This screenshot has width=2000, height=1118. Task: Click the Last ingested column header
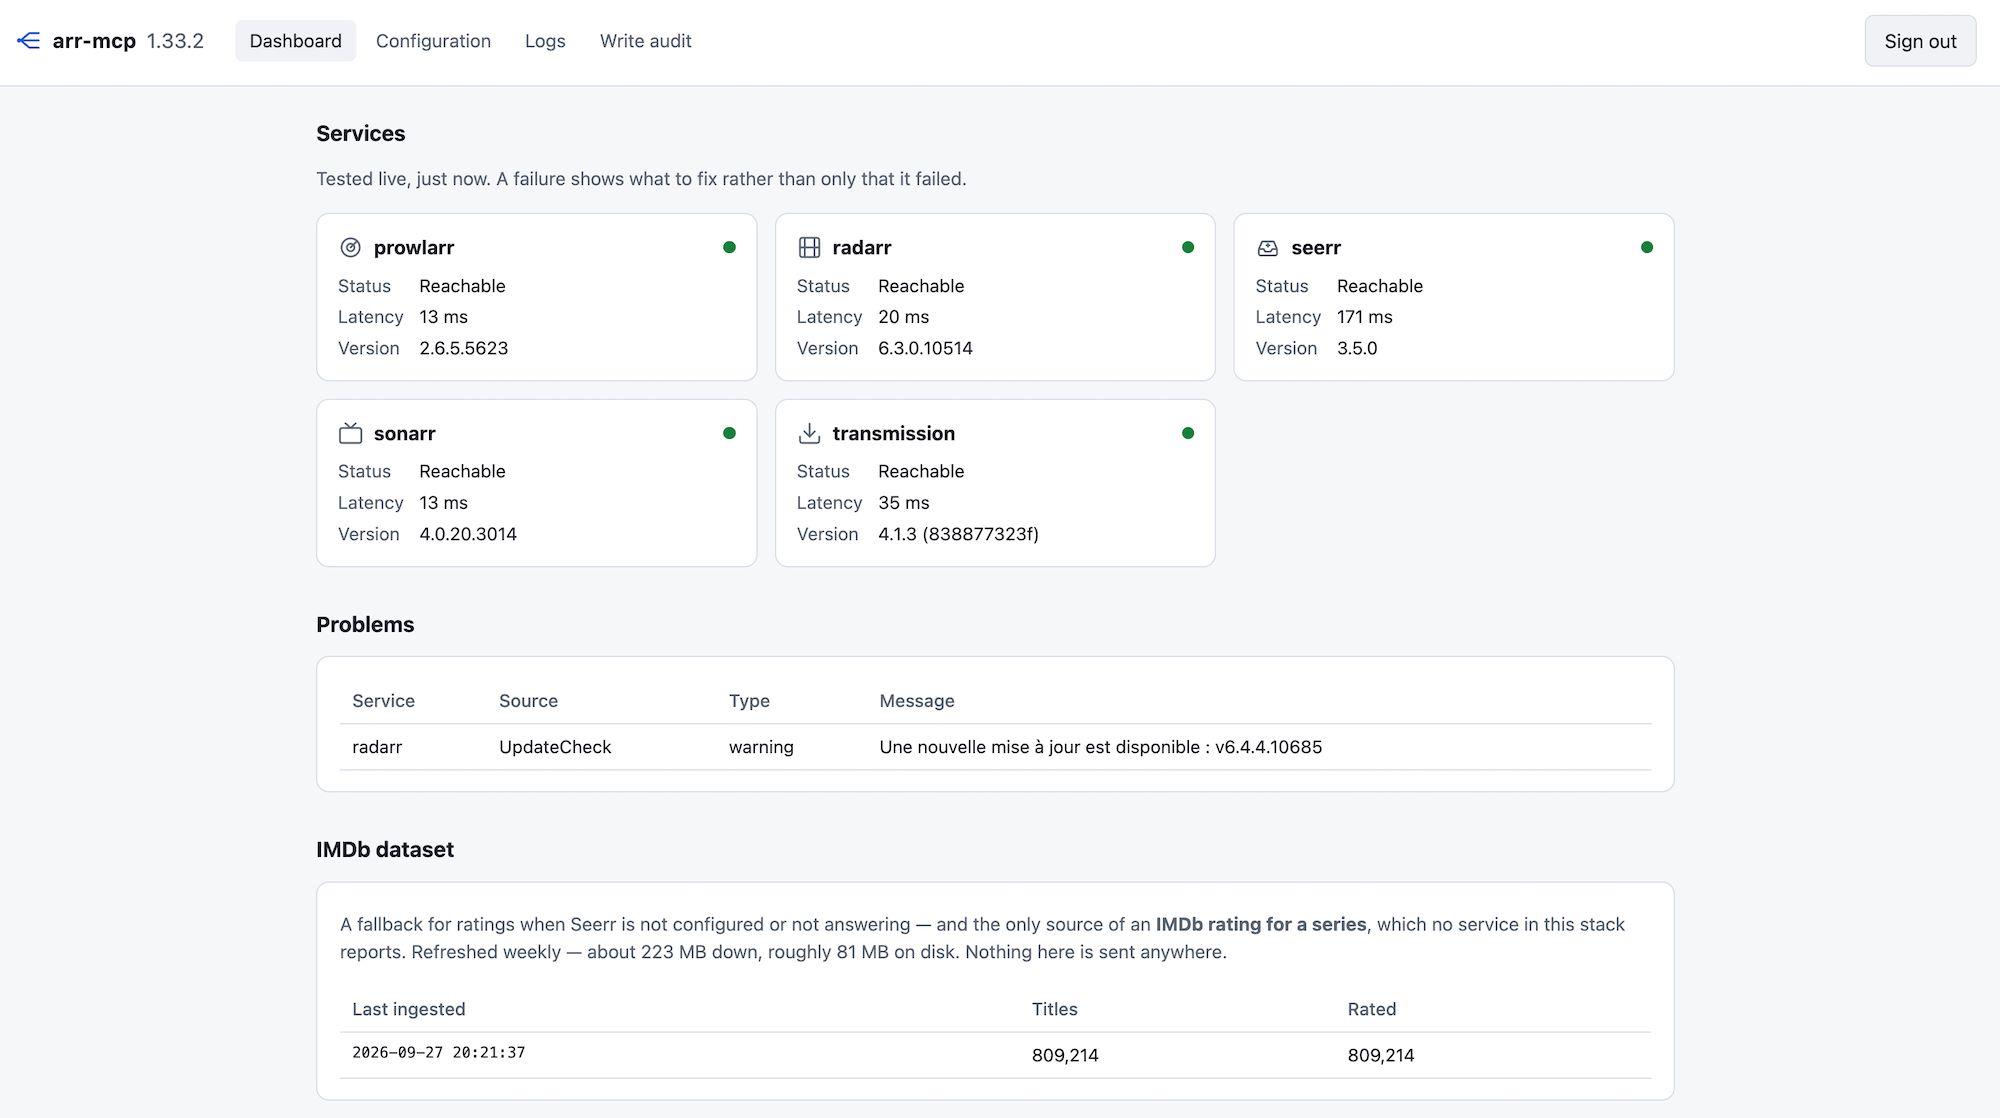409,1009
